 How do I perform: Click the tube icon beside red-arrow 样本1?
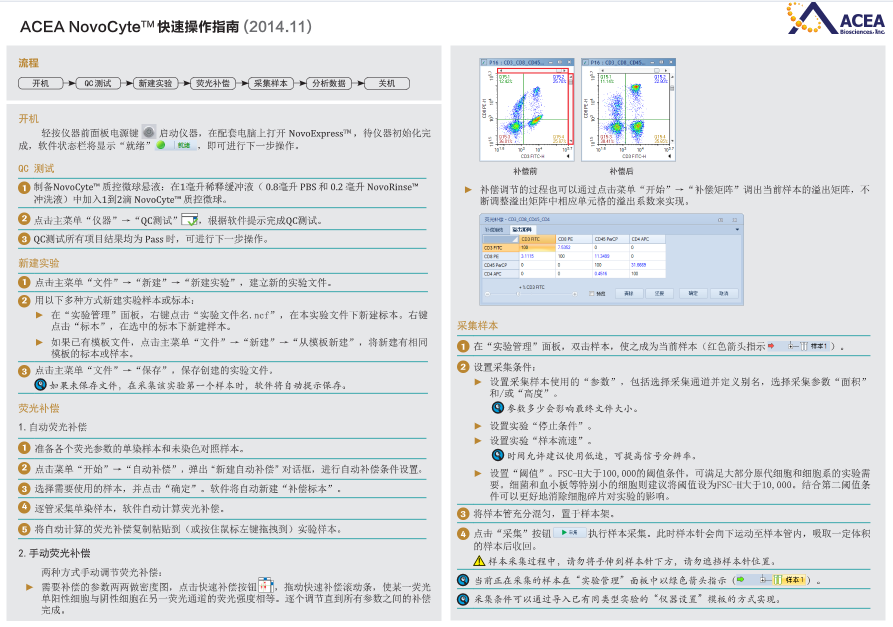click(804, 346)
